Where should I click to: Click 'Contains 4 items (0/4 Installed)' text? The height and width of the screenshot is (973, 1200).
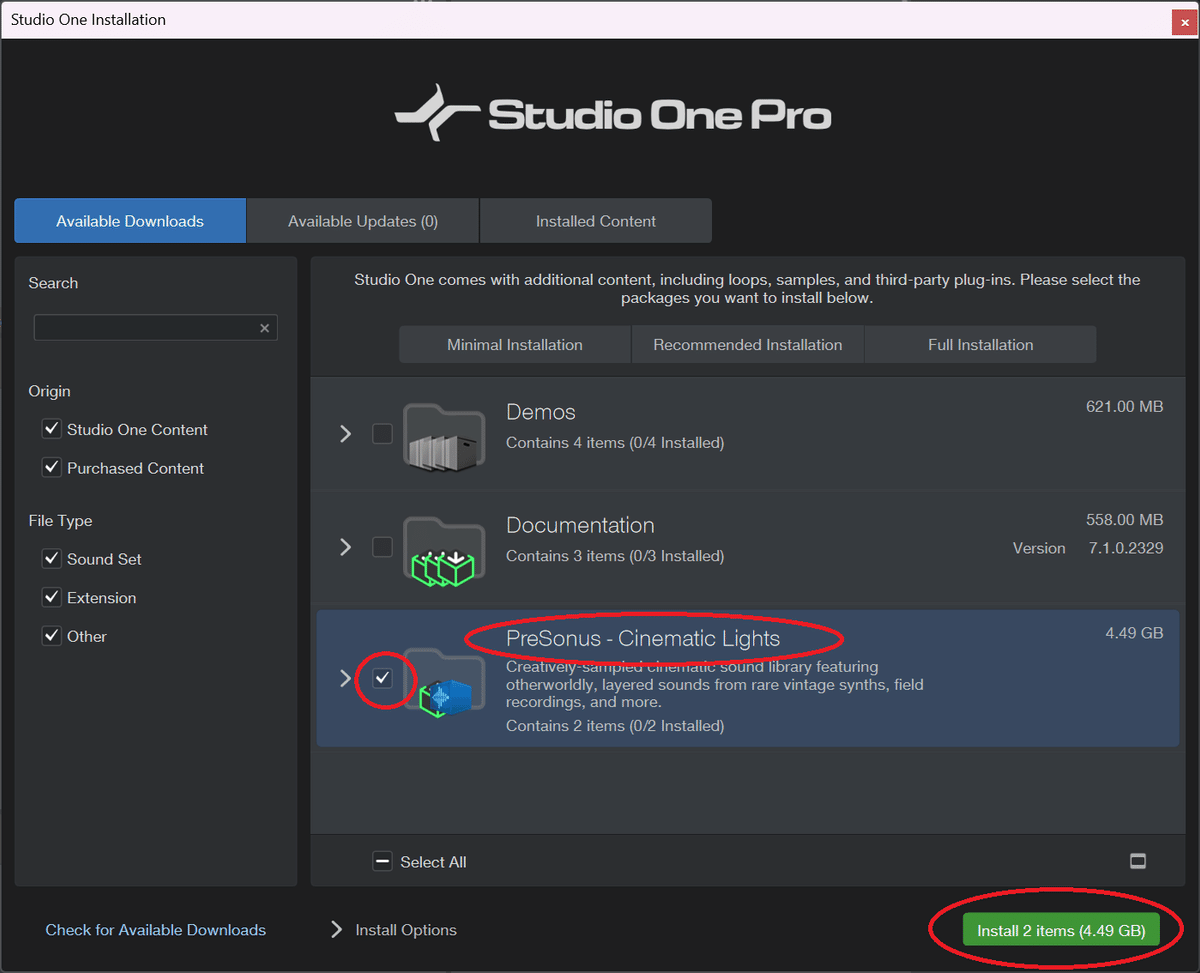(615, 442)
